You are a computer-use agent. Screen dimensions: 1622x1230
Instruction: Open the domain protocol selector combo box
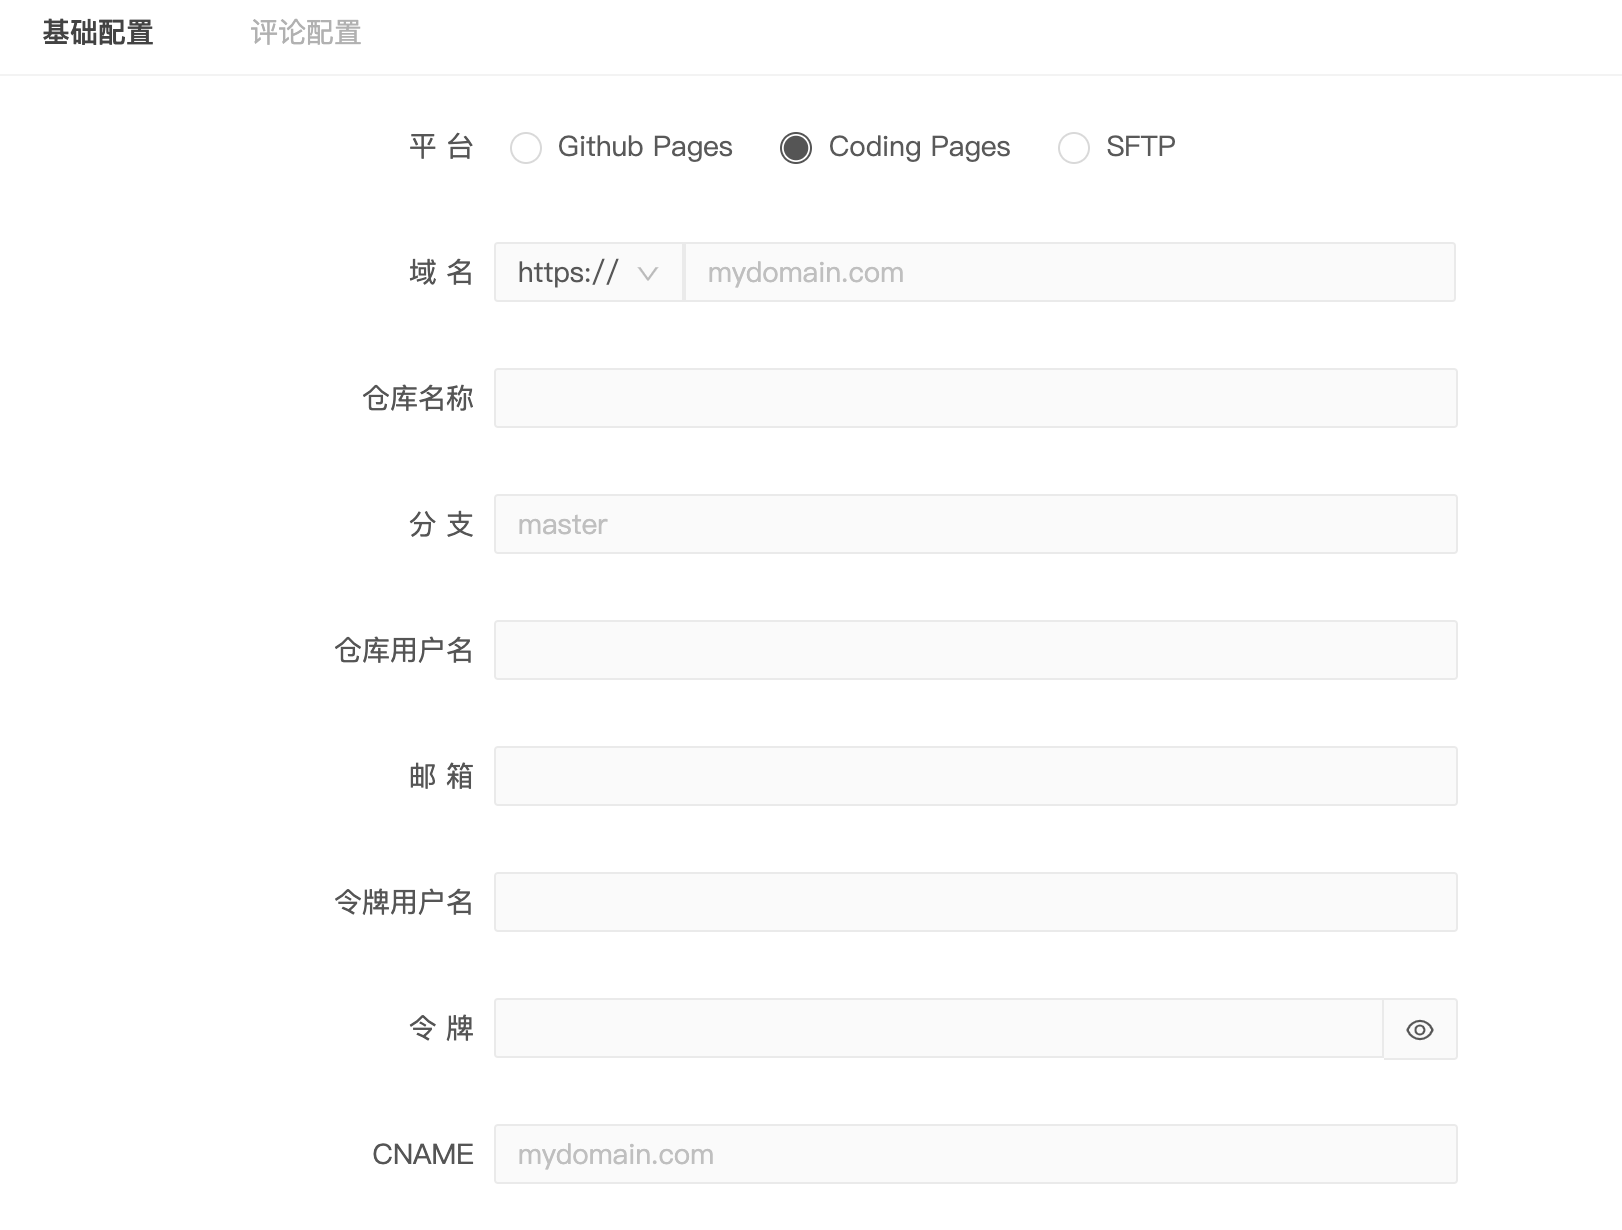[588, 272]
